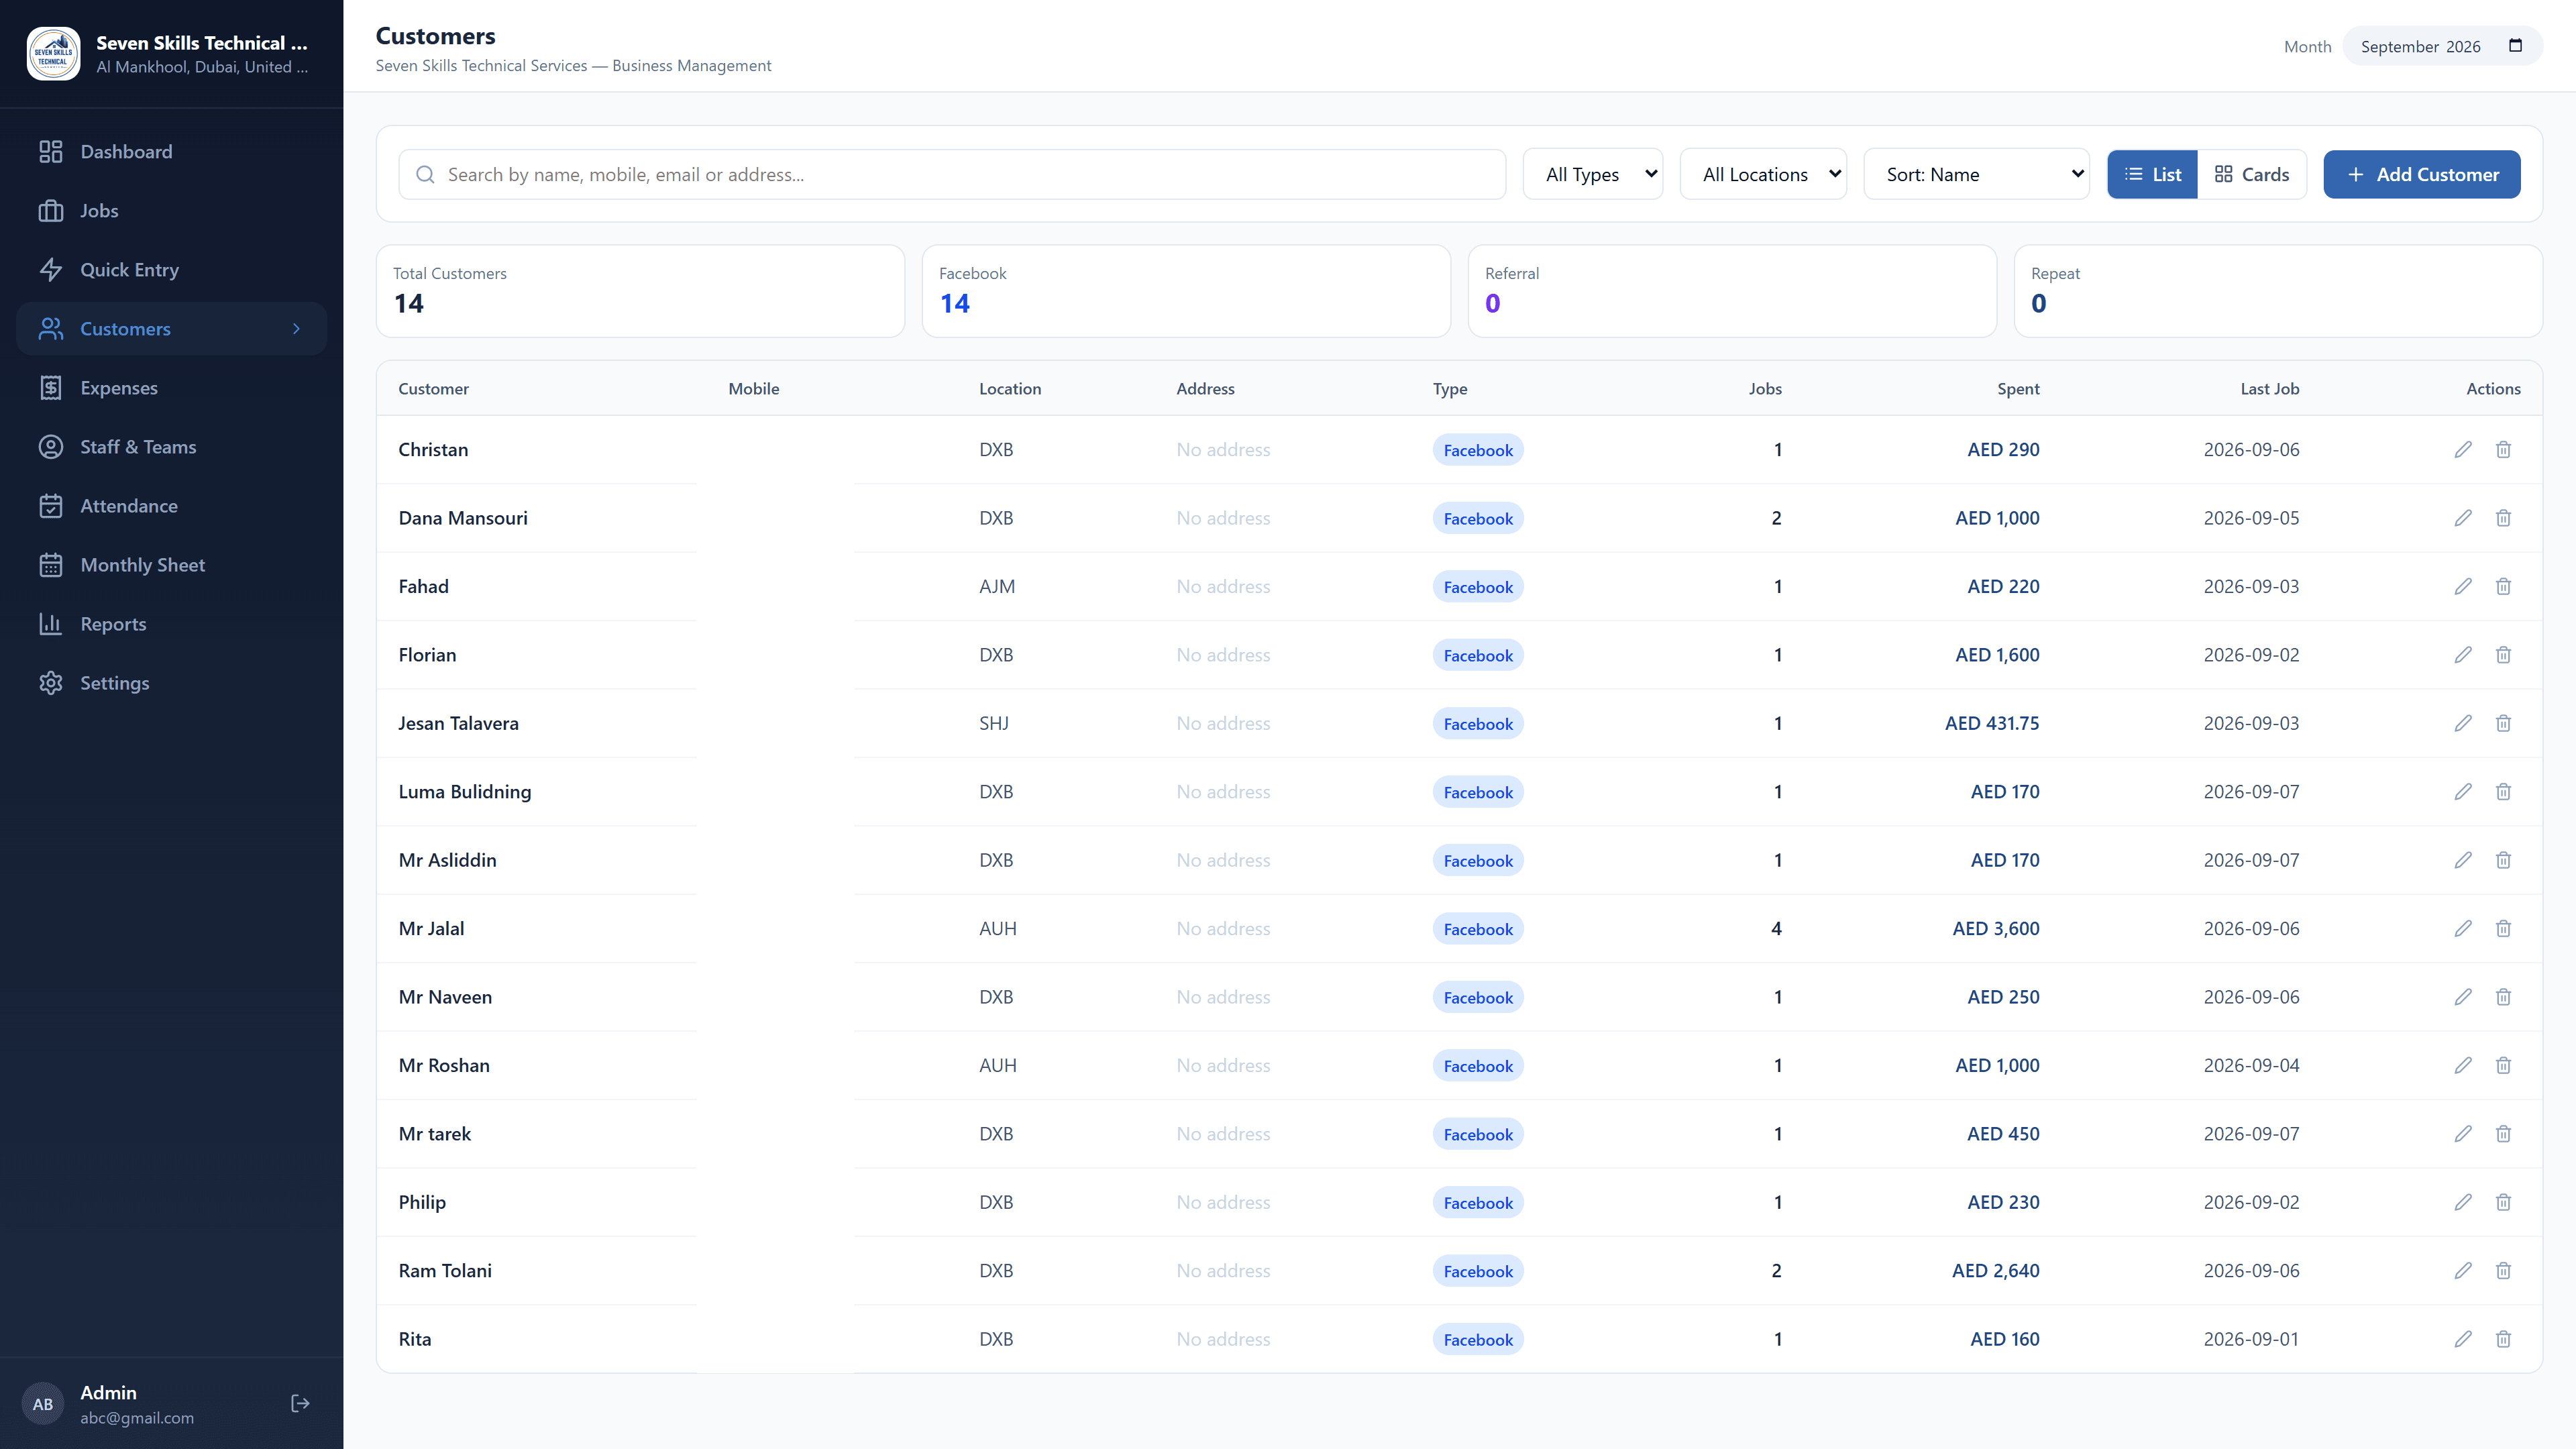This screenshot has height=1449, width=2576.
Task: Open the month calendar picker icon
Action: coord(2516,46)
